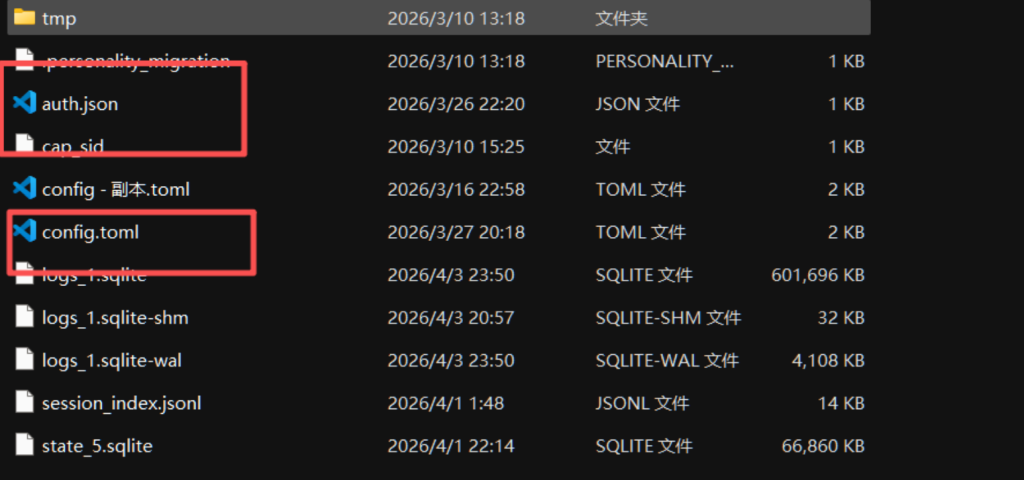Click the VS Code icon beside auth.json

point(24,103)
